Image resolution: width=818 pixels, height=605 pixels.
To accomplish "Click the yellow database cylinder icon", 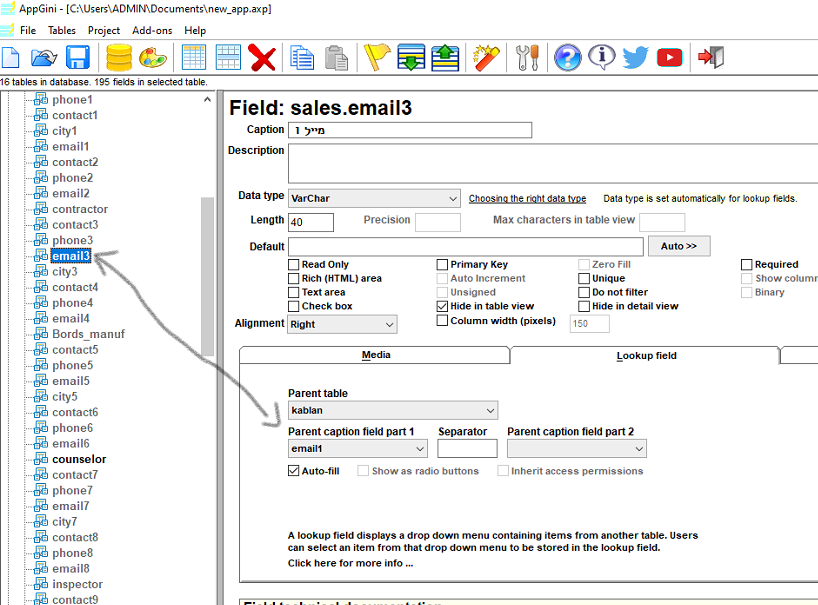I will pyautogui.click(x=119, y=57).
